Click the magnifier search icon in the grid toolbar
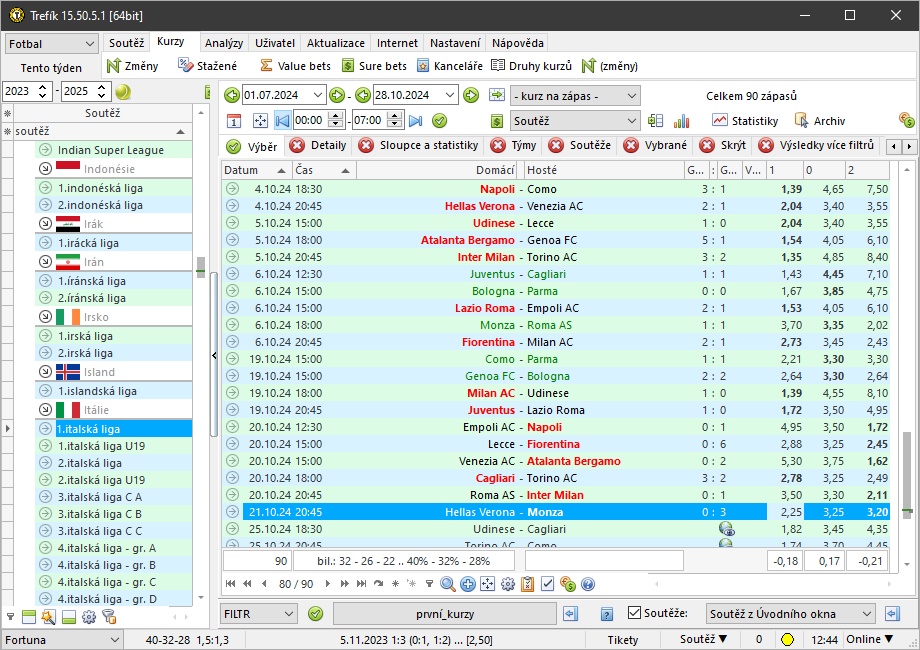The height and width of the screenshot is (650, 920). pos(448,584)
